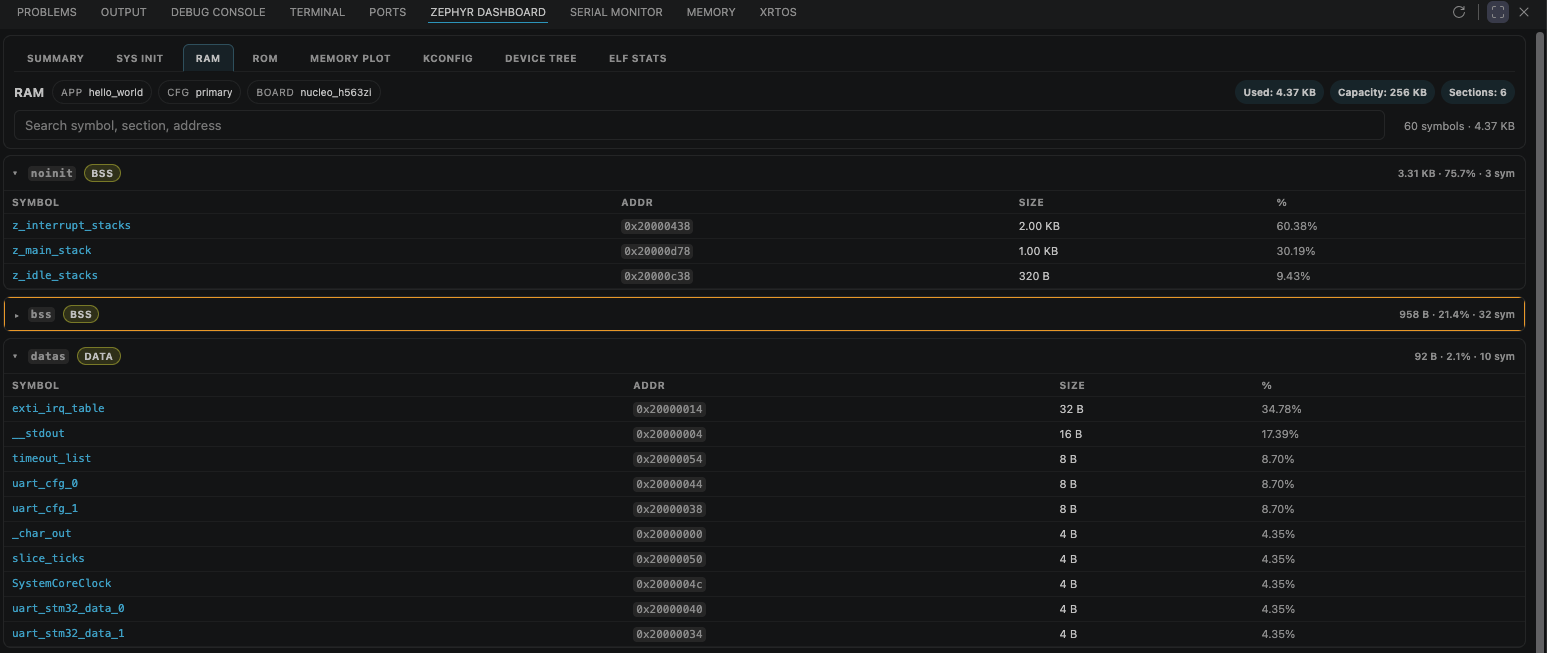
Task: Open the __stdout symbol link
Action: pos(38,433)
